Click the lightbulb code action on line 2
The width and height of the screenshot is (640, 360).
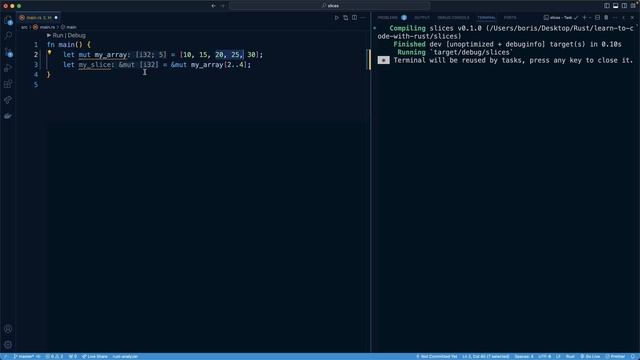[x=49, y=53]
